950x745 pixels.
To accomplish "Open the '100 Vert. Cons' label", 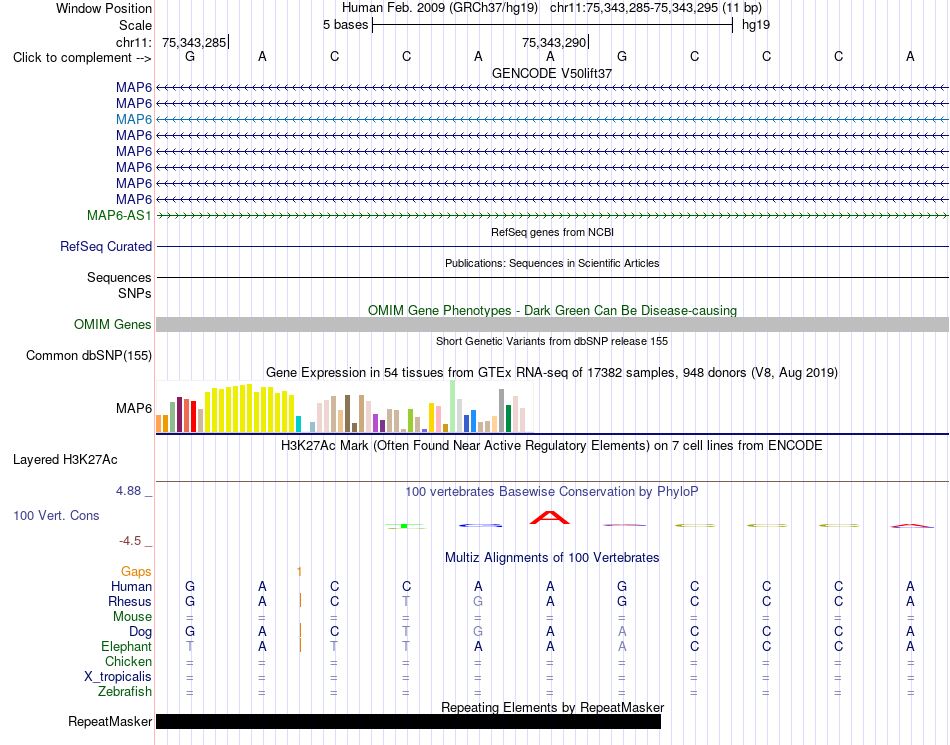I will click(x=56, y=515).
